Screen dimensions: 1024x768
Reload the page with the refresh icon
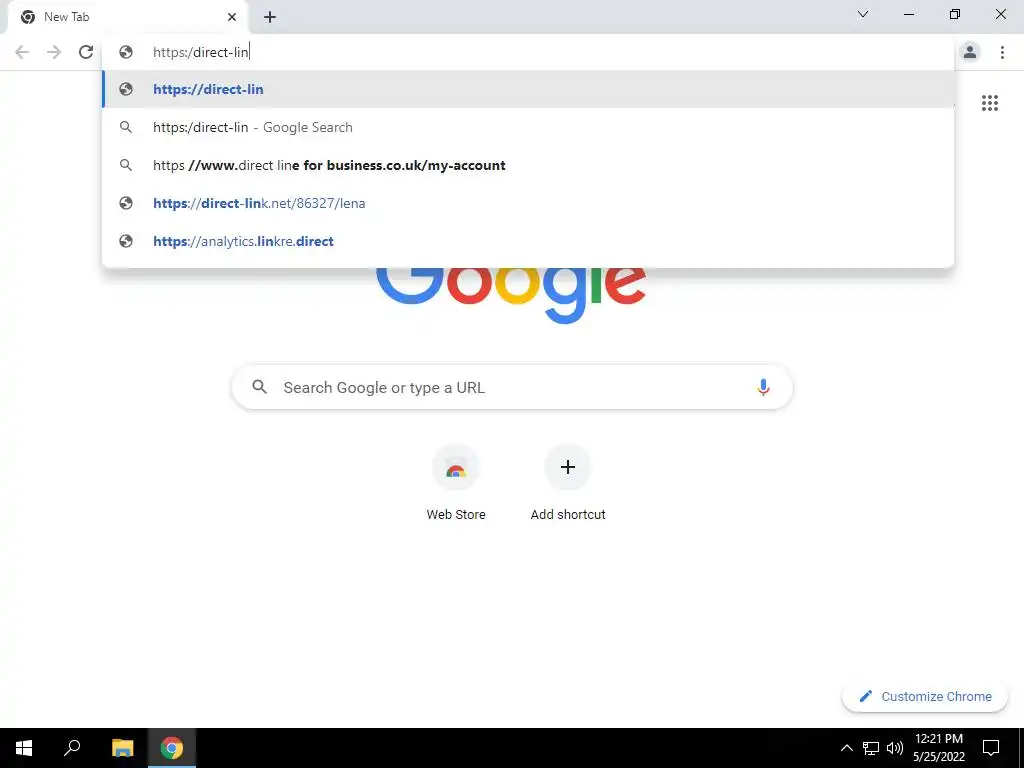[x=86, y=52]
